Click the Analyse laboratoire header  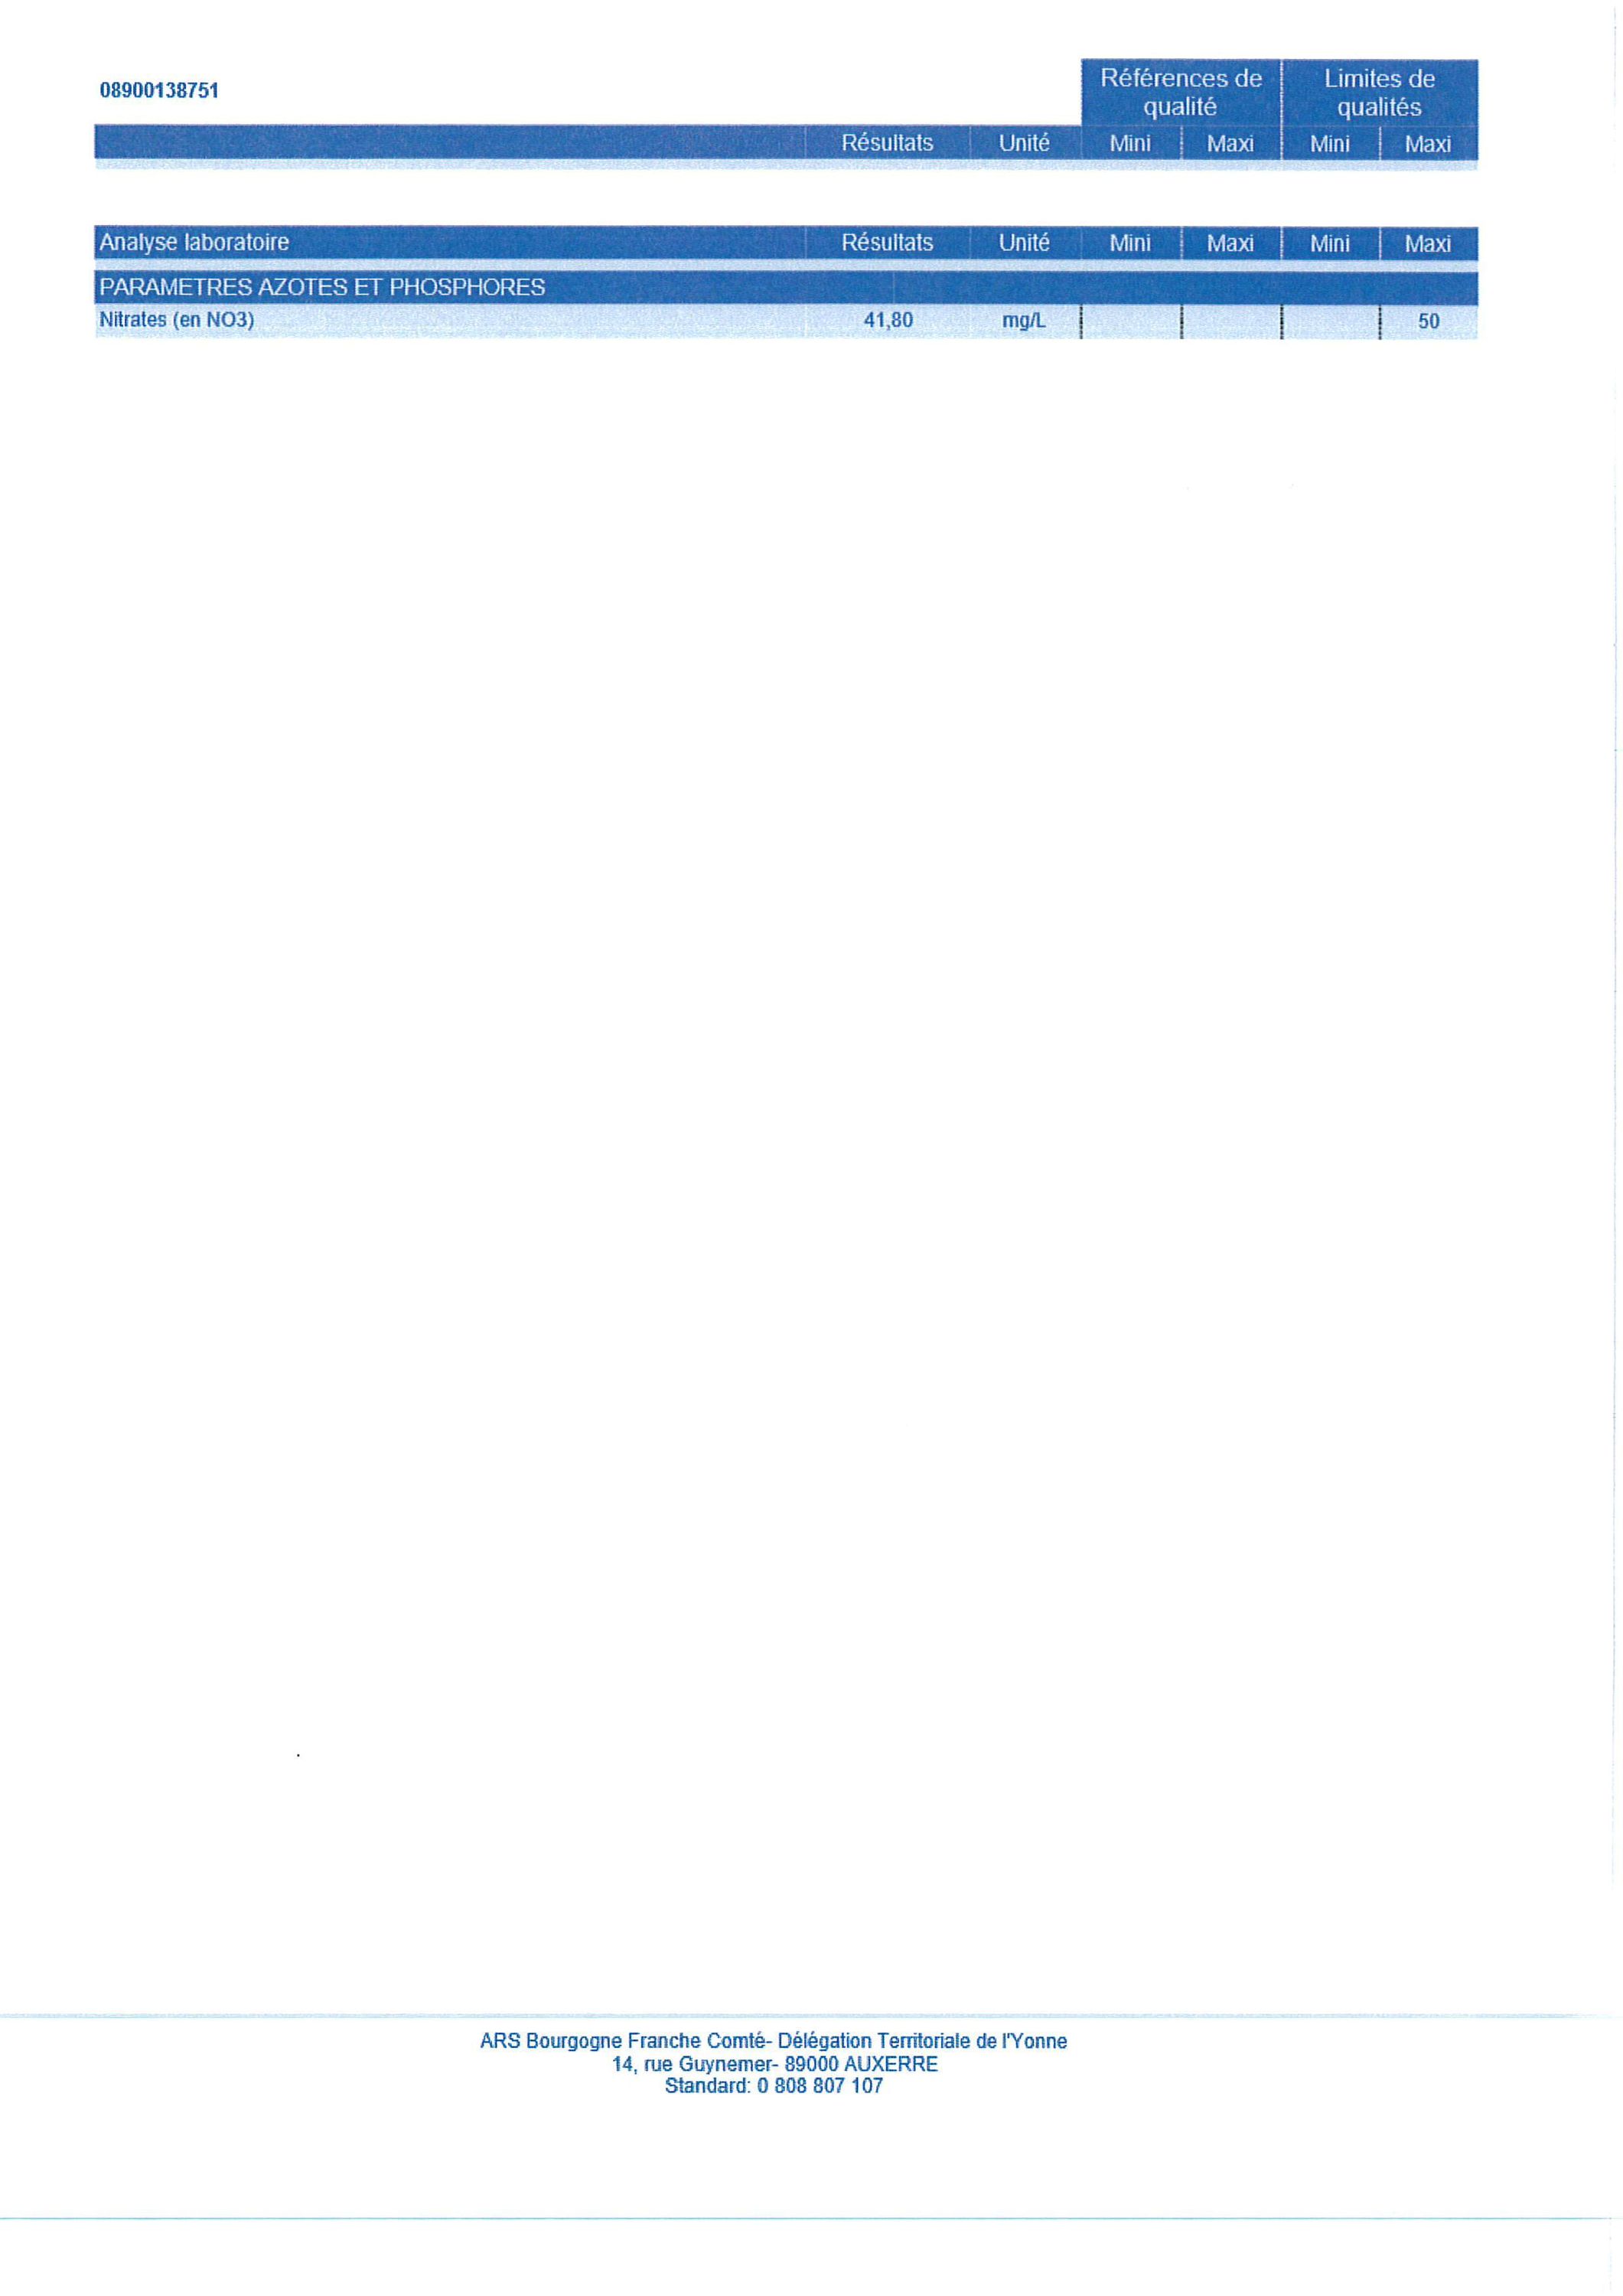(x=194, y=242)
